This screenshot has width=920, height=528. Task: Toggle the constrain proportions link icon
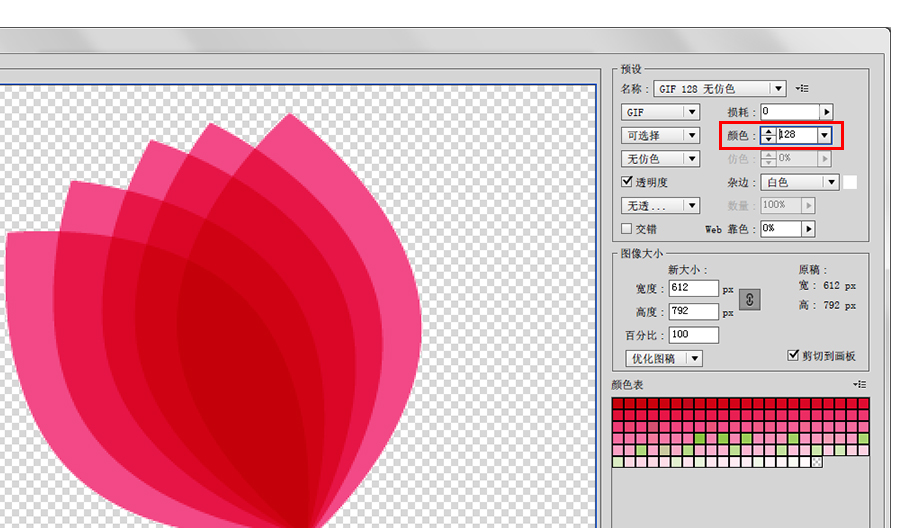[749, 300]
